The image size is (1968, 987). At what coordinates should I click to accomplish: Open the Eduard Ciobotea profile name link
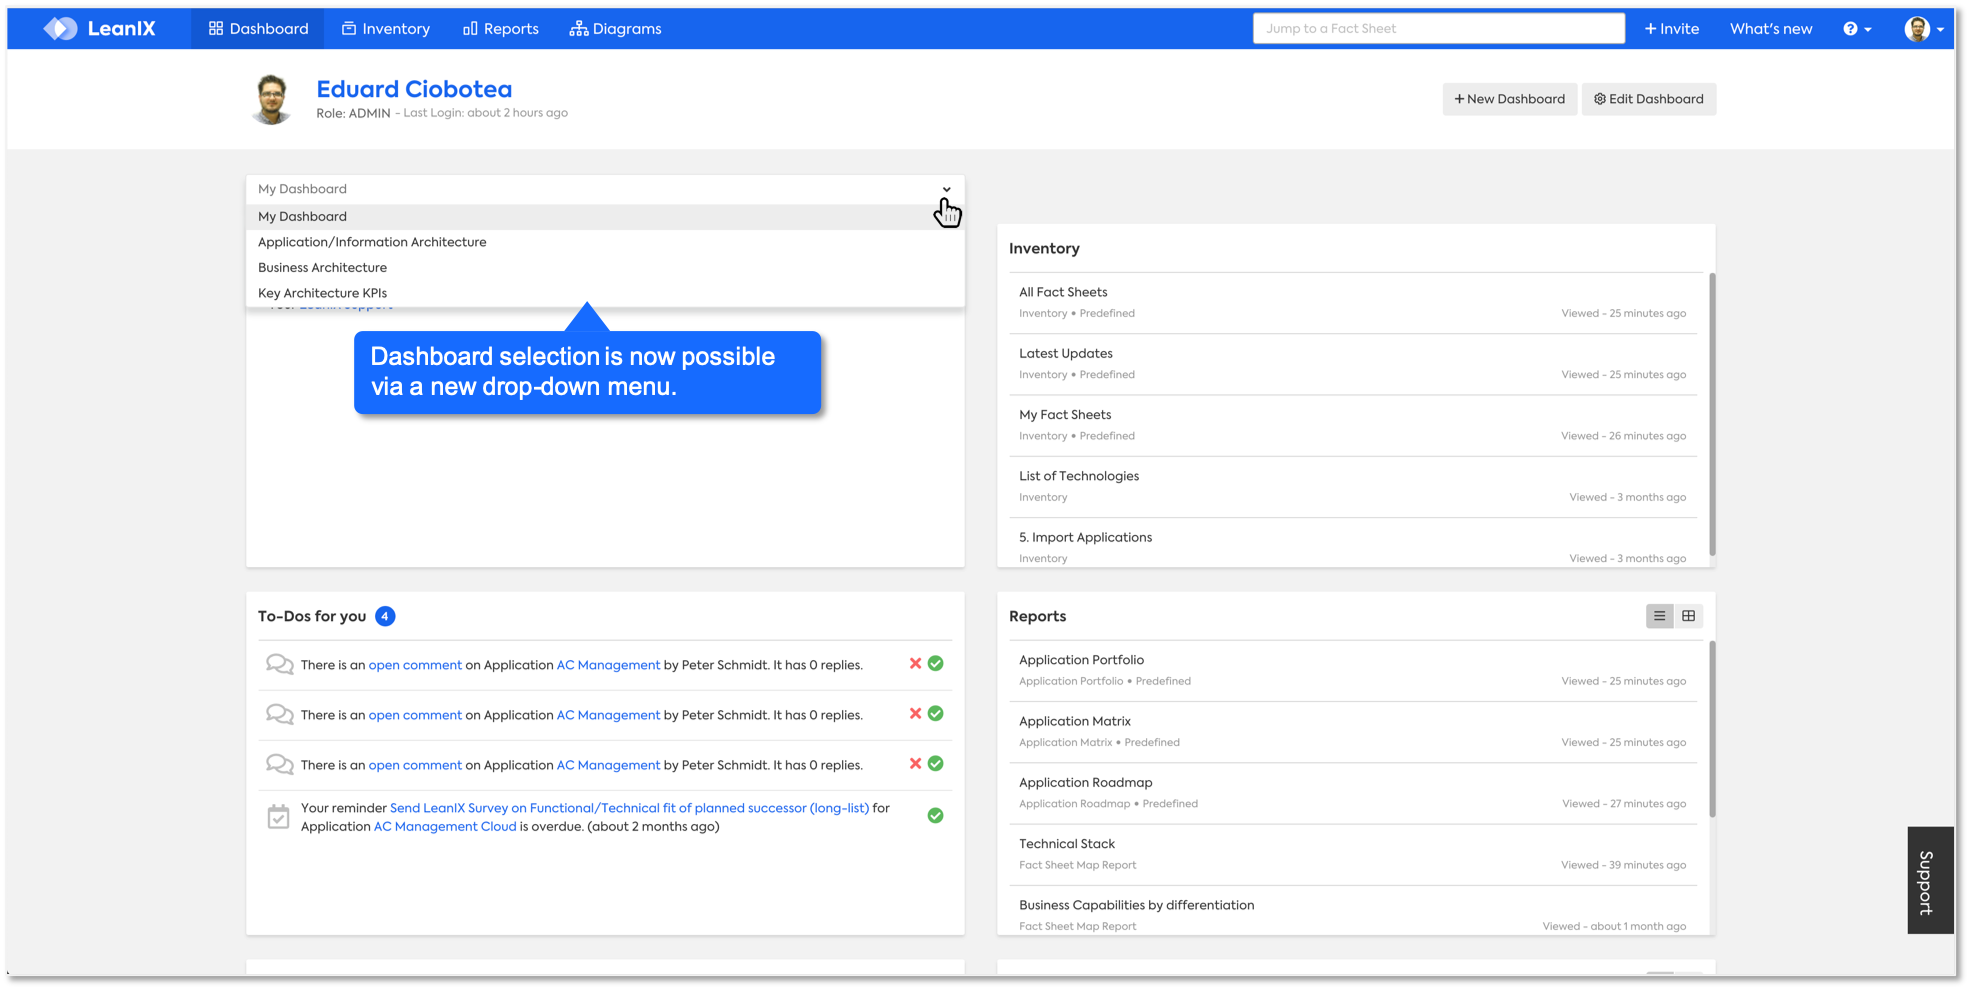coord(414,89)
